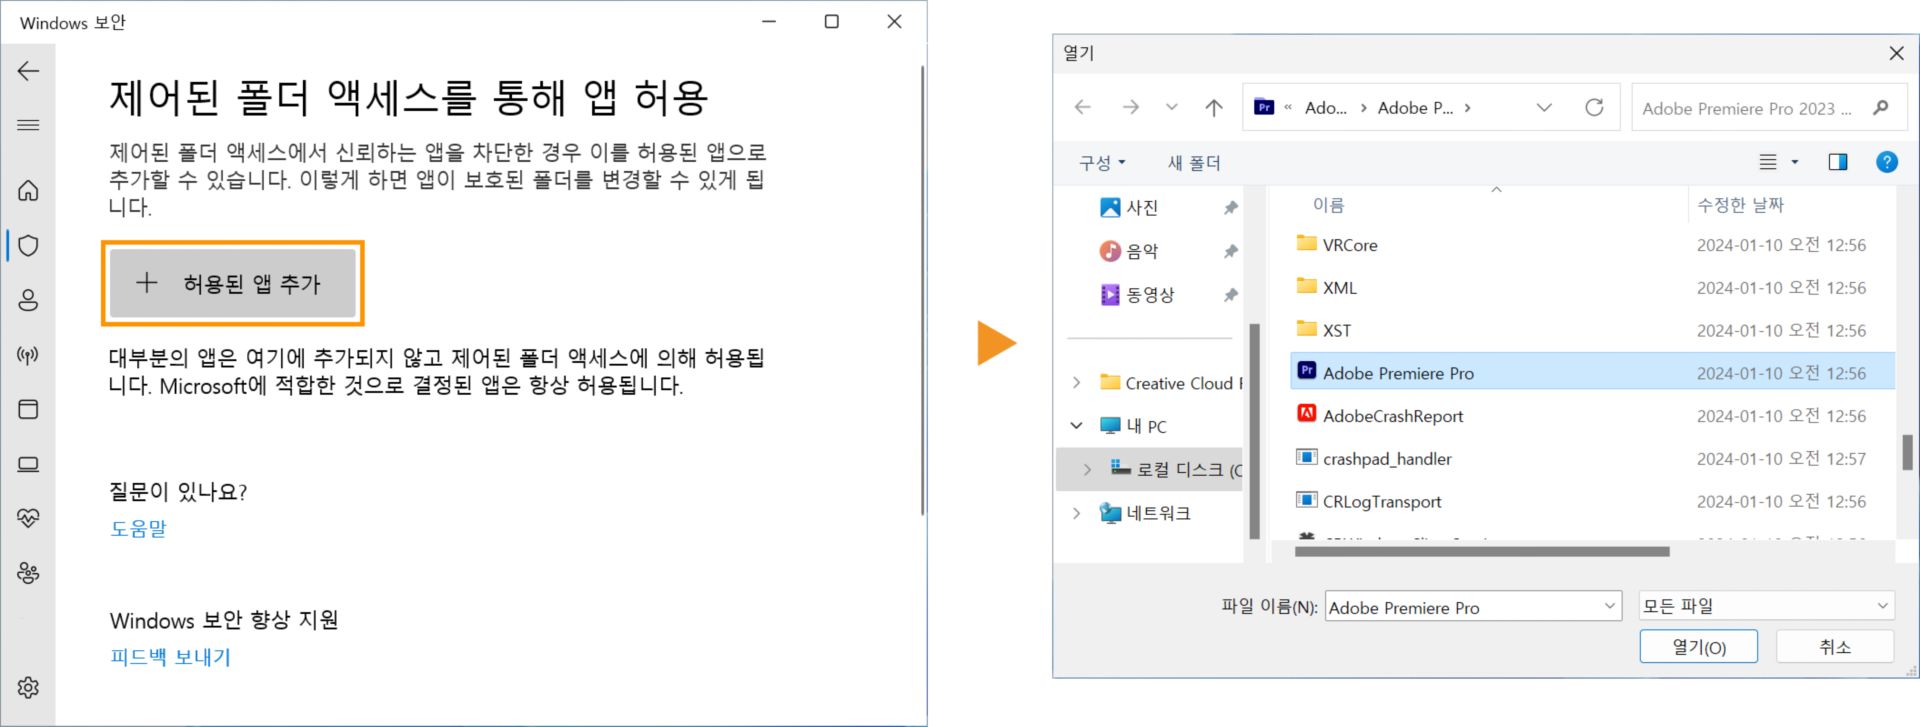Open Family options icon in sidebar
Viewport: 1920px width, 727px height.
(28, 573)
